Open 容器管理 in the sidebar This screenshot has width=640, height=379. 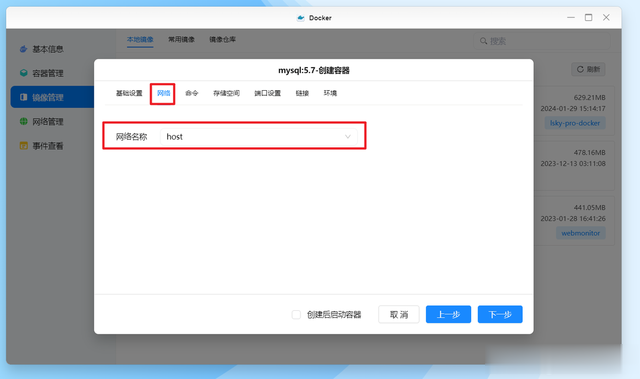[42, 73]
